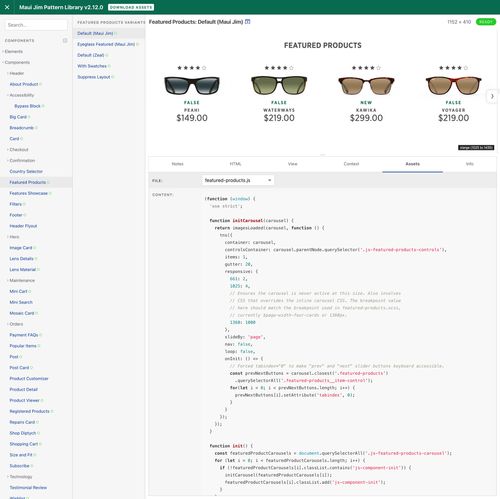Click the NEW label above Kawika
This screenshot has height=499, width=500.
pos(366,103)
